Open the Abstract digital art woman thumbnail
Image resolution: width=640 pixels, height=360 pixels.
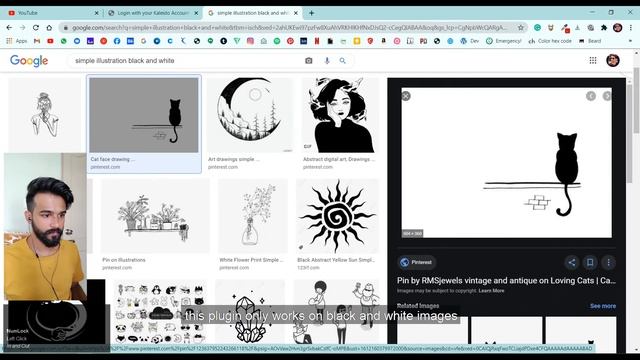(340, 115)
